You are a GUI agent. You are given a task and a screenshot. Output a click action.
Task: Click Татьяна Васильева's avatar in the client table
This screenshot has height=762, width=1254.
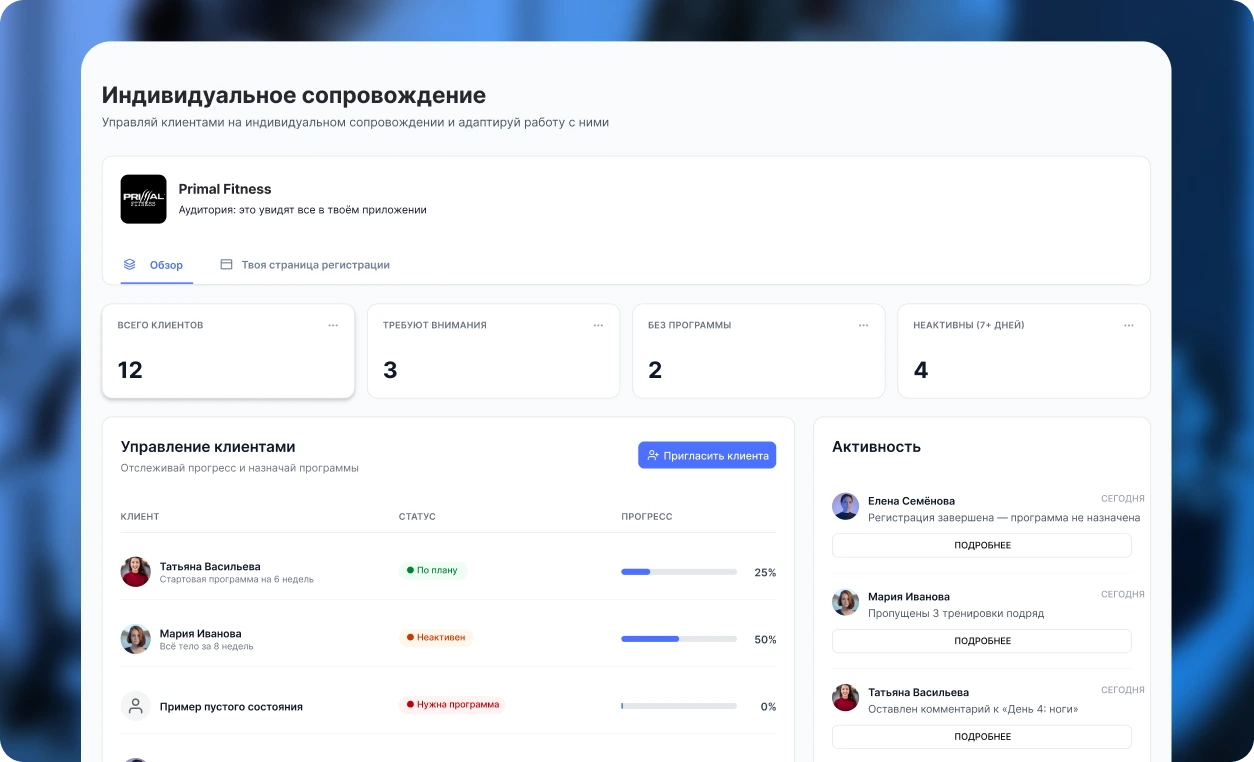(x=135, y=572)
